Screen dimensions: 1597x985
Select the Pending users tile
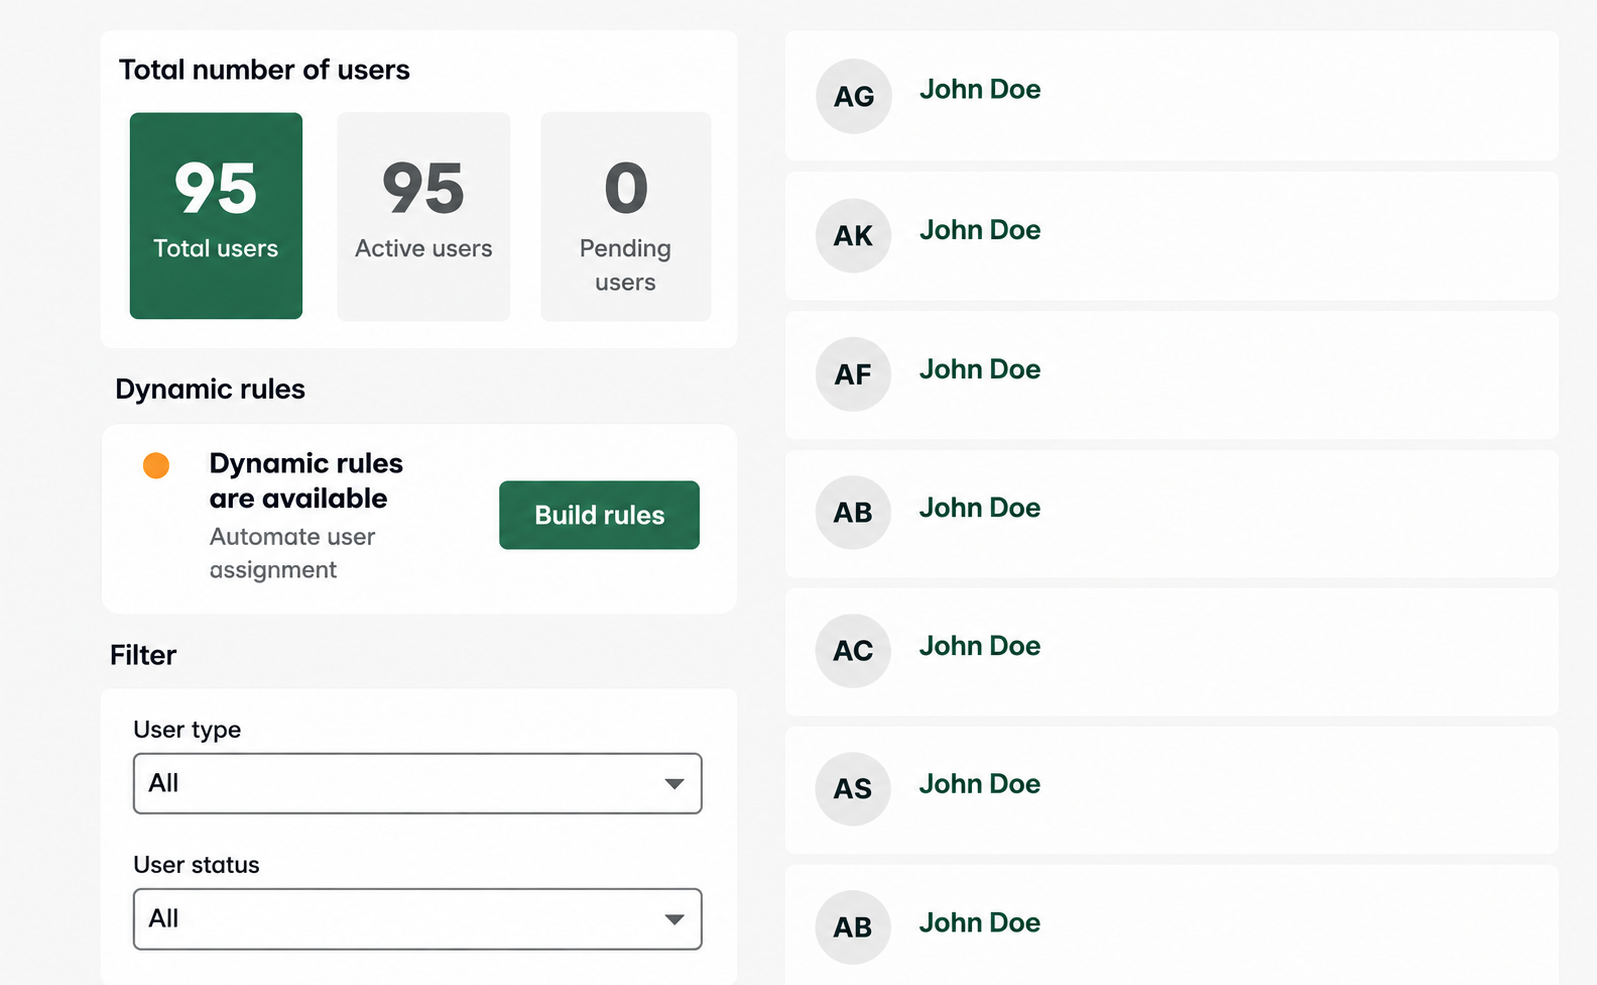pyautogui.click(x=626, y=216)
